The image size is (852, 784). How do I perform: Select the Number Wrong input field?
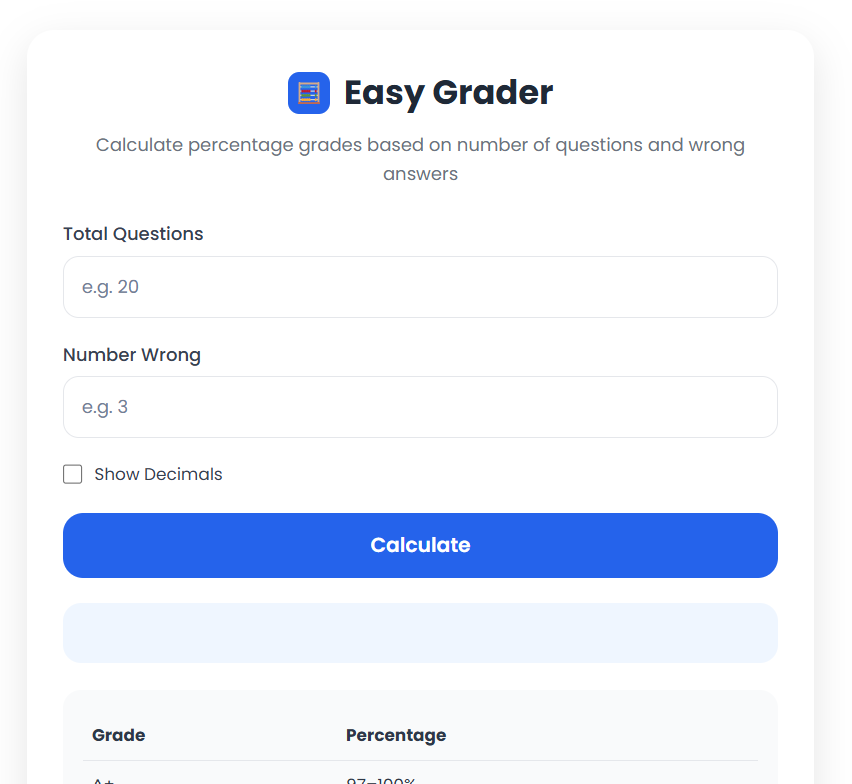420,407
